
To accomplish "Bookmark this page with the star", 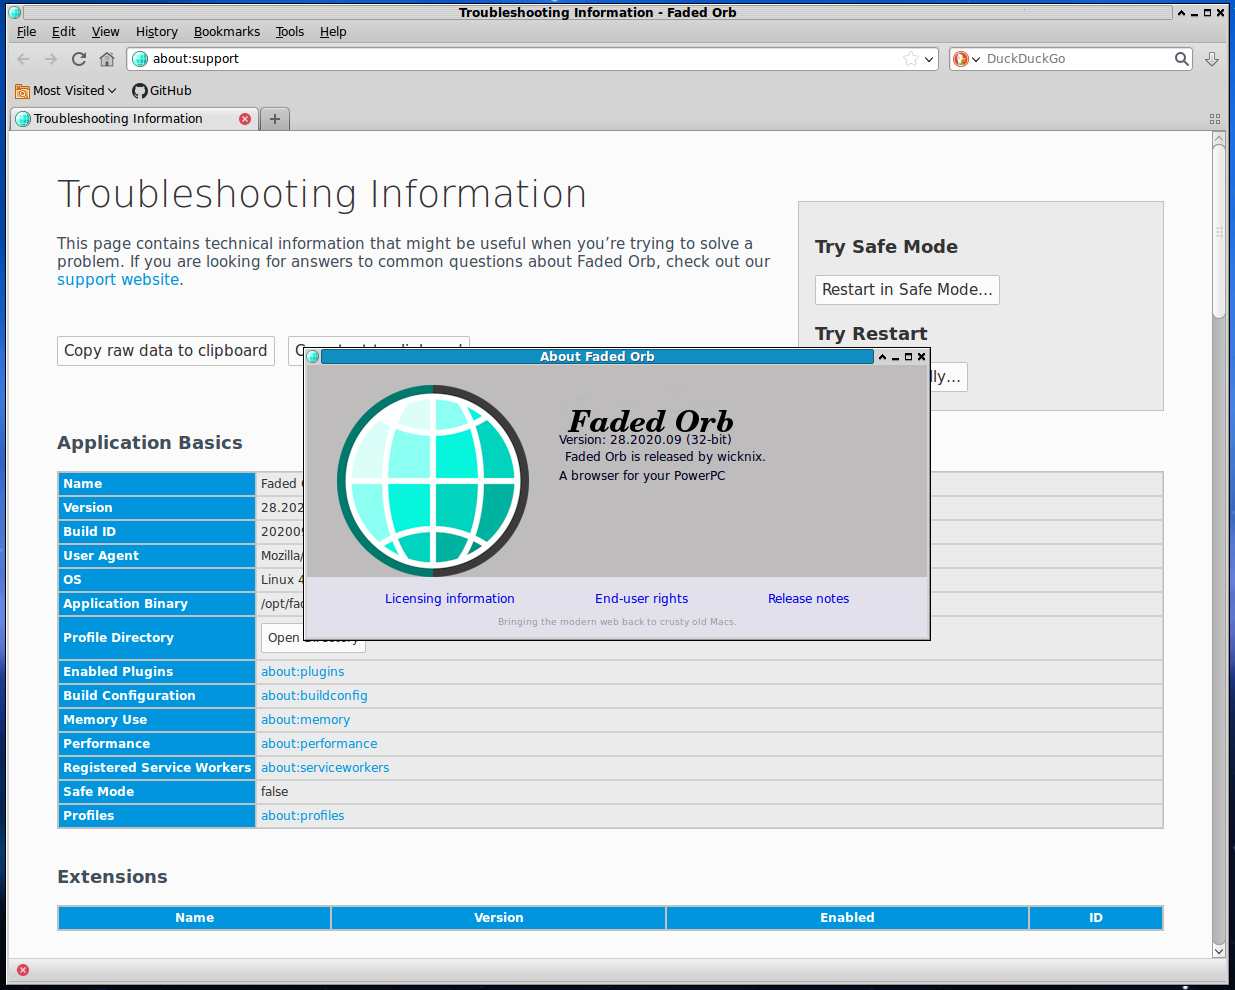I will [x=911, y=59].
